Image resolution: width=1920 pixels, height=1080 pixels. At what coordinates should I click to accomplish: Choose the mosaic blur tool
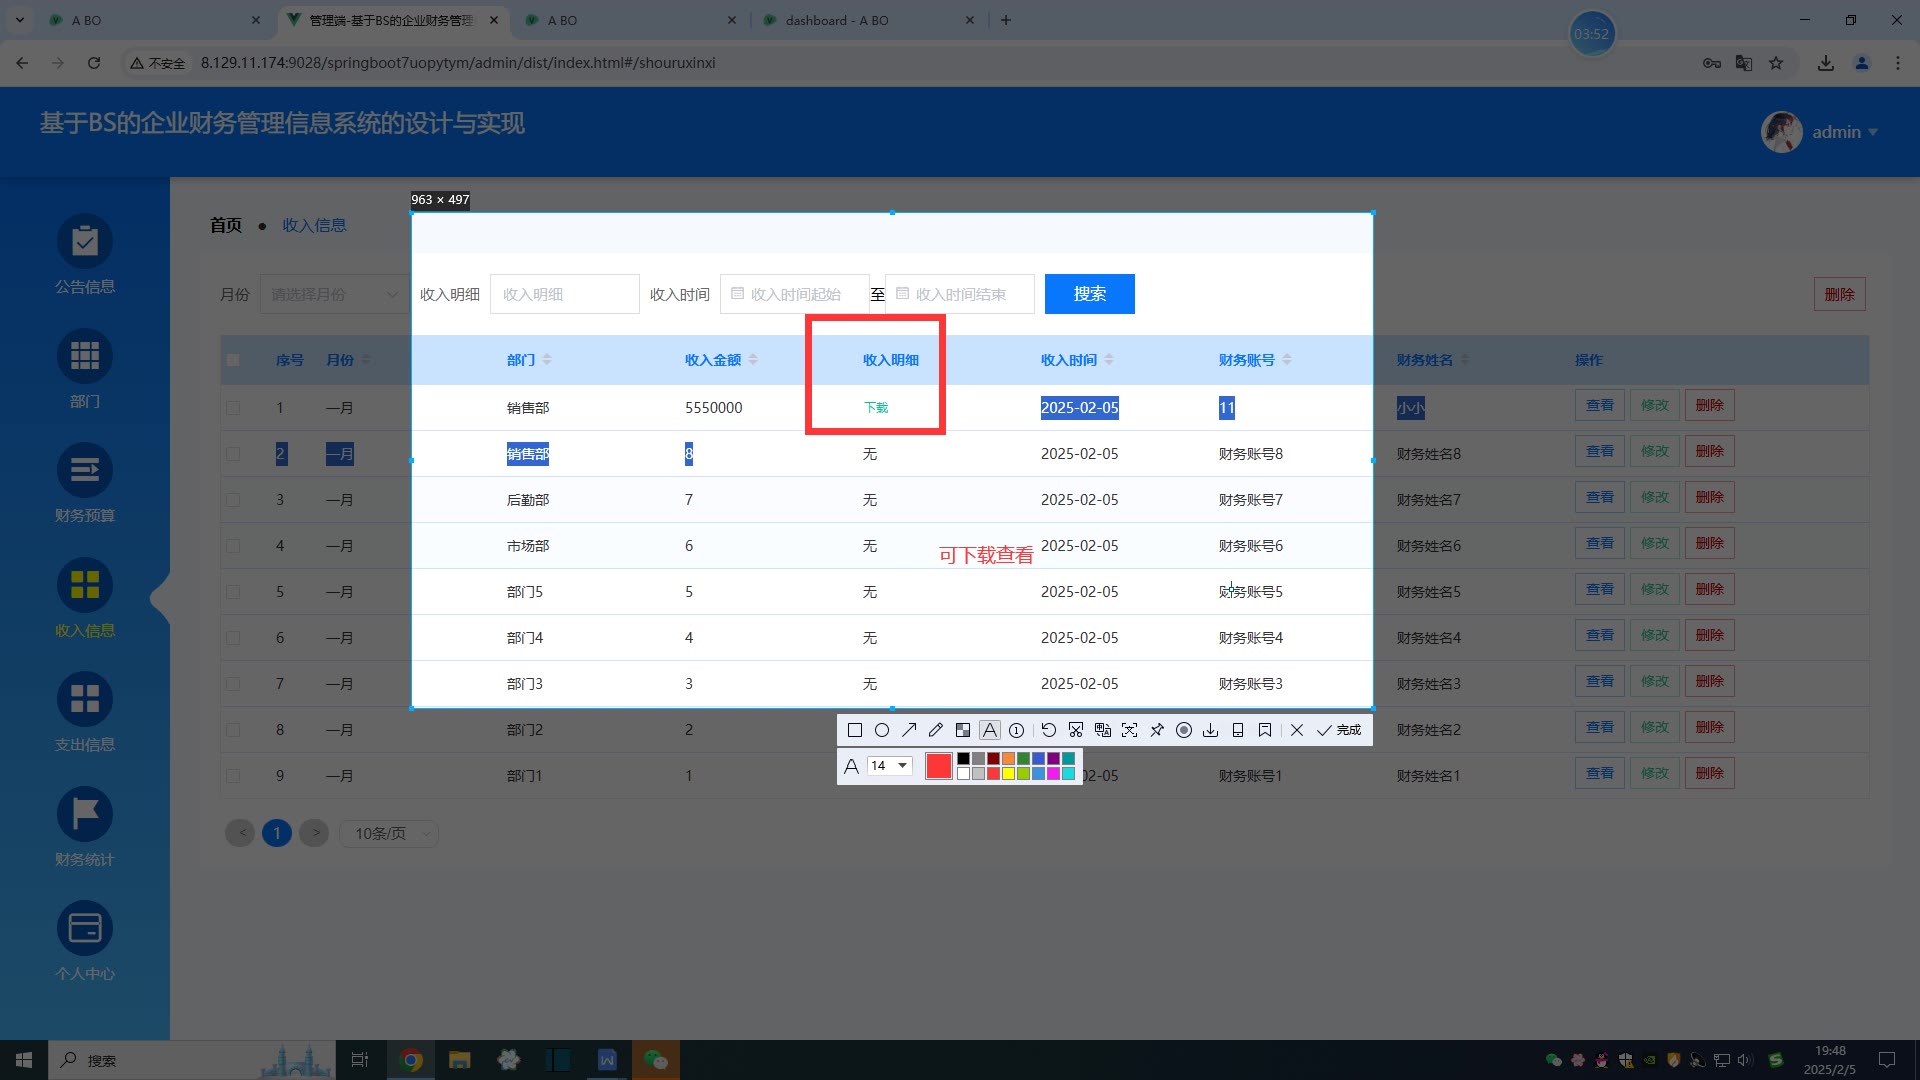[963, 730]
